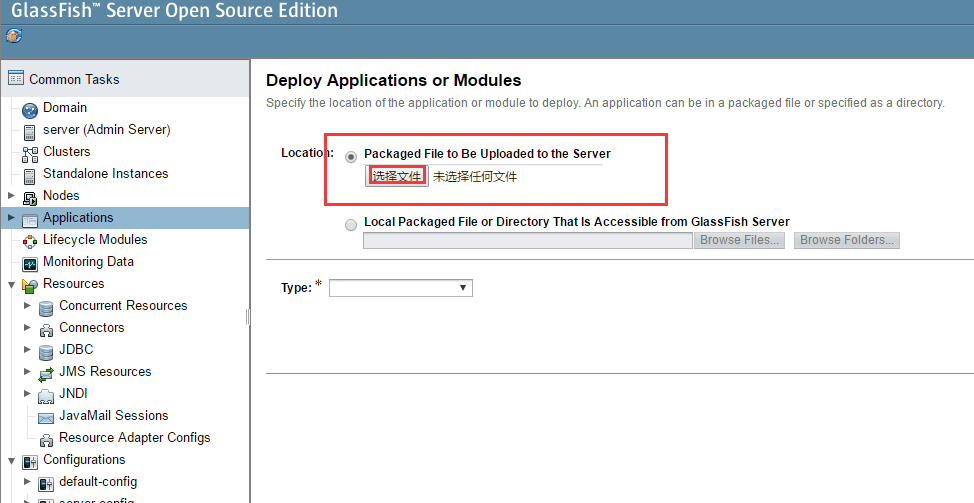Open default-config label in tree
The height and width of the screenshot is (503, 974).
tap(98, 481)
